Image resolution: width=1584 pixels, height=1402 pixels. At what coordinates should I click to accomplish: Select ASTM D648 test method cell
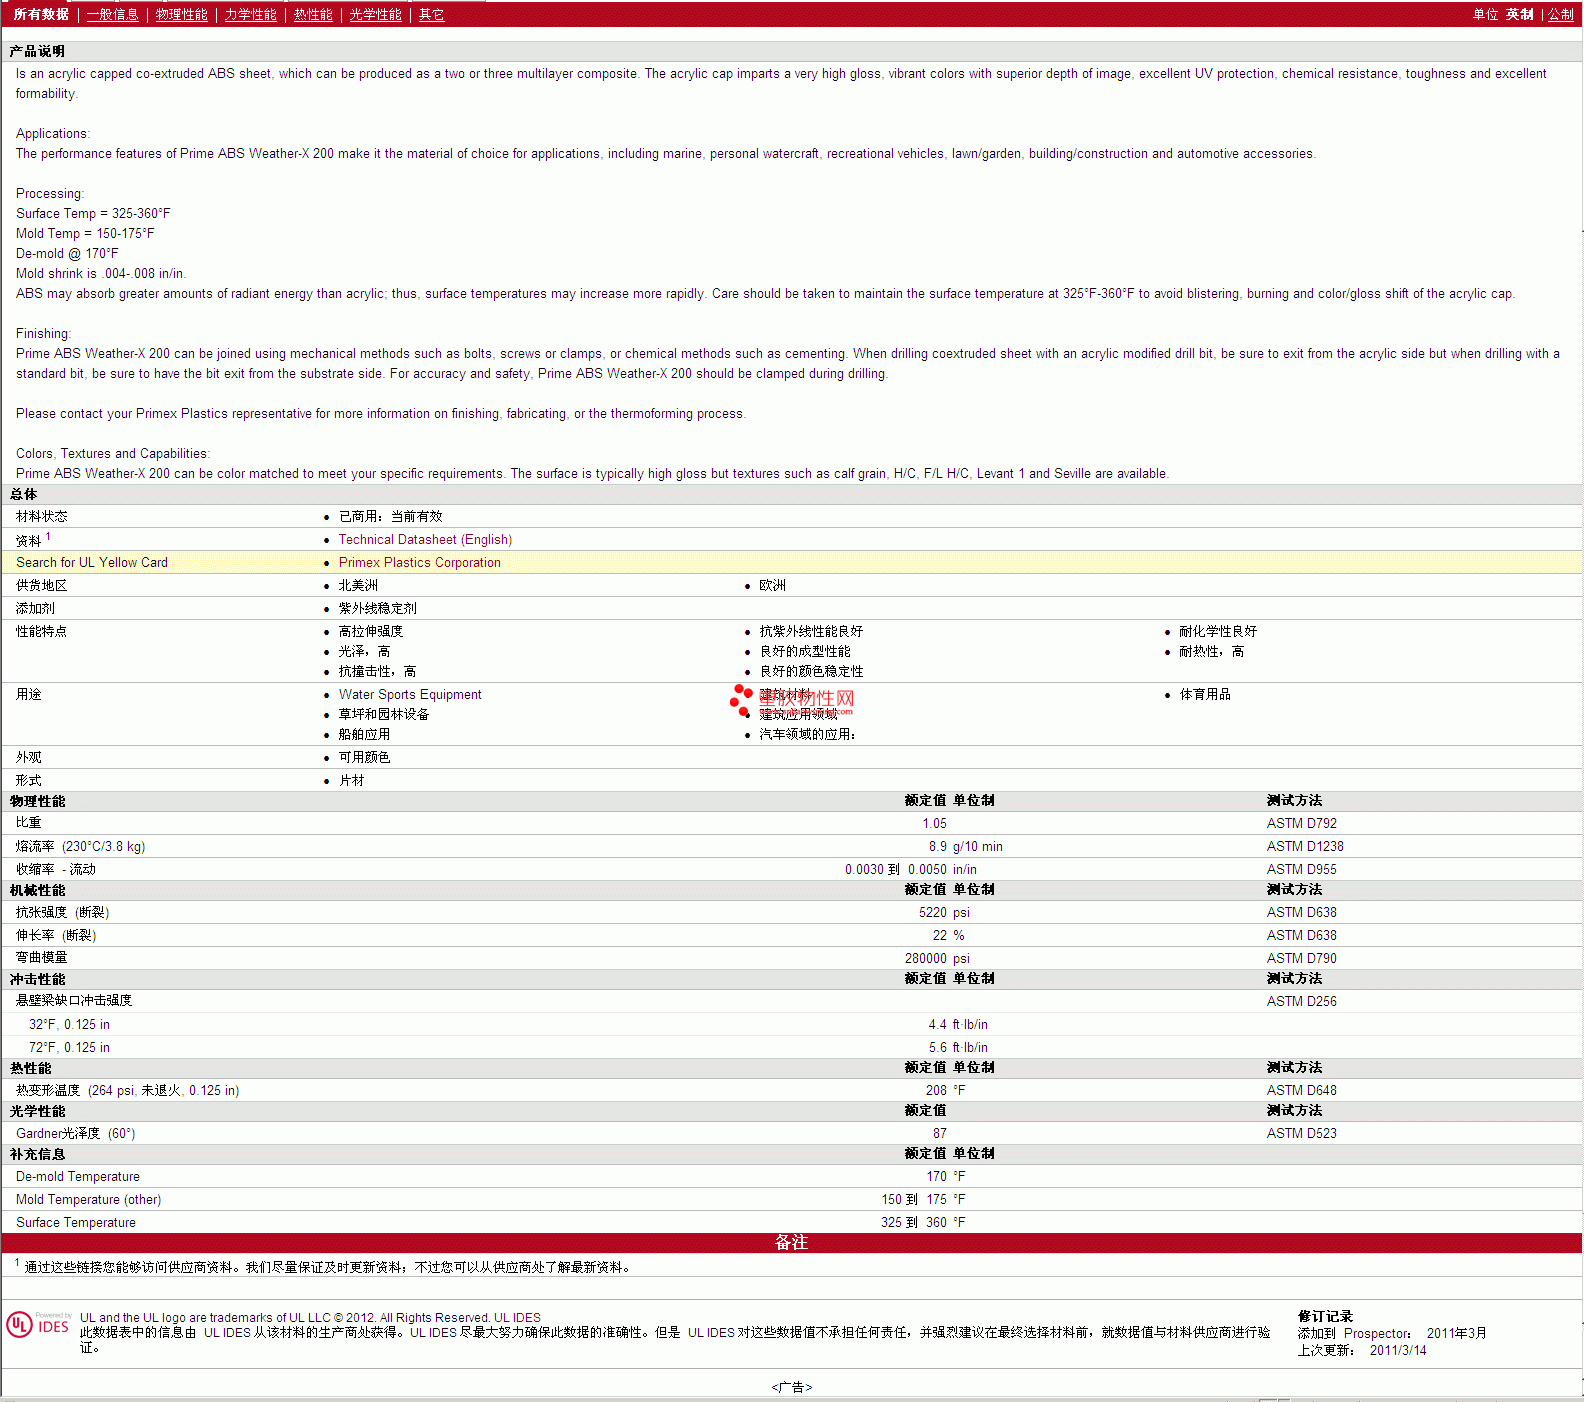1301,1090
